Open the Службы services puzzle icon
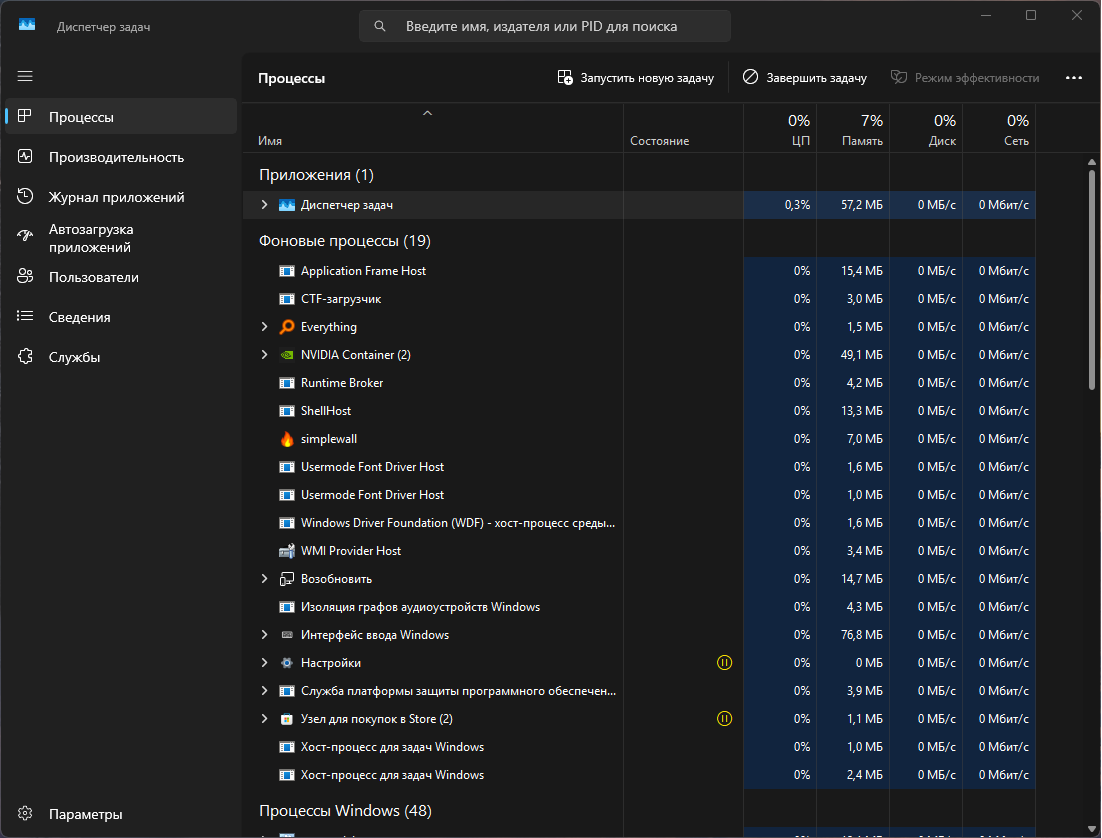 pyautogui.click(x=25, y=356)
